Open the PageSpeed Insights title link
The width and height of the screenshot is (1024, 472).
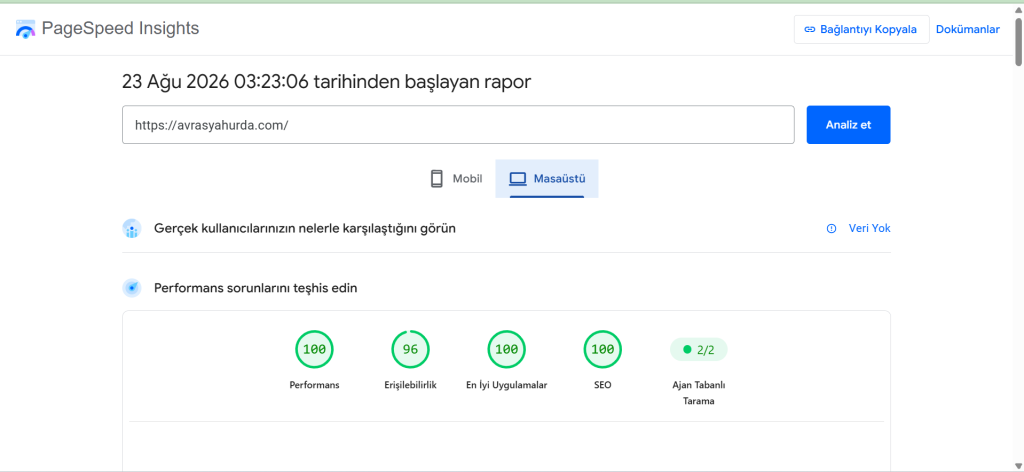pyautogui.click(x=120, y=29)
